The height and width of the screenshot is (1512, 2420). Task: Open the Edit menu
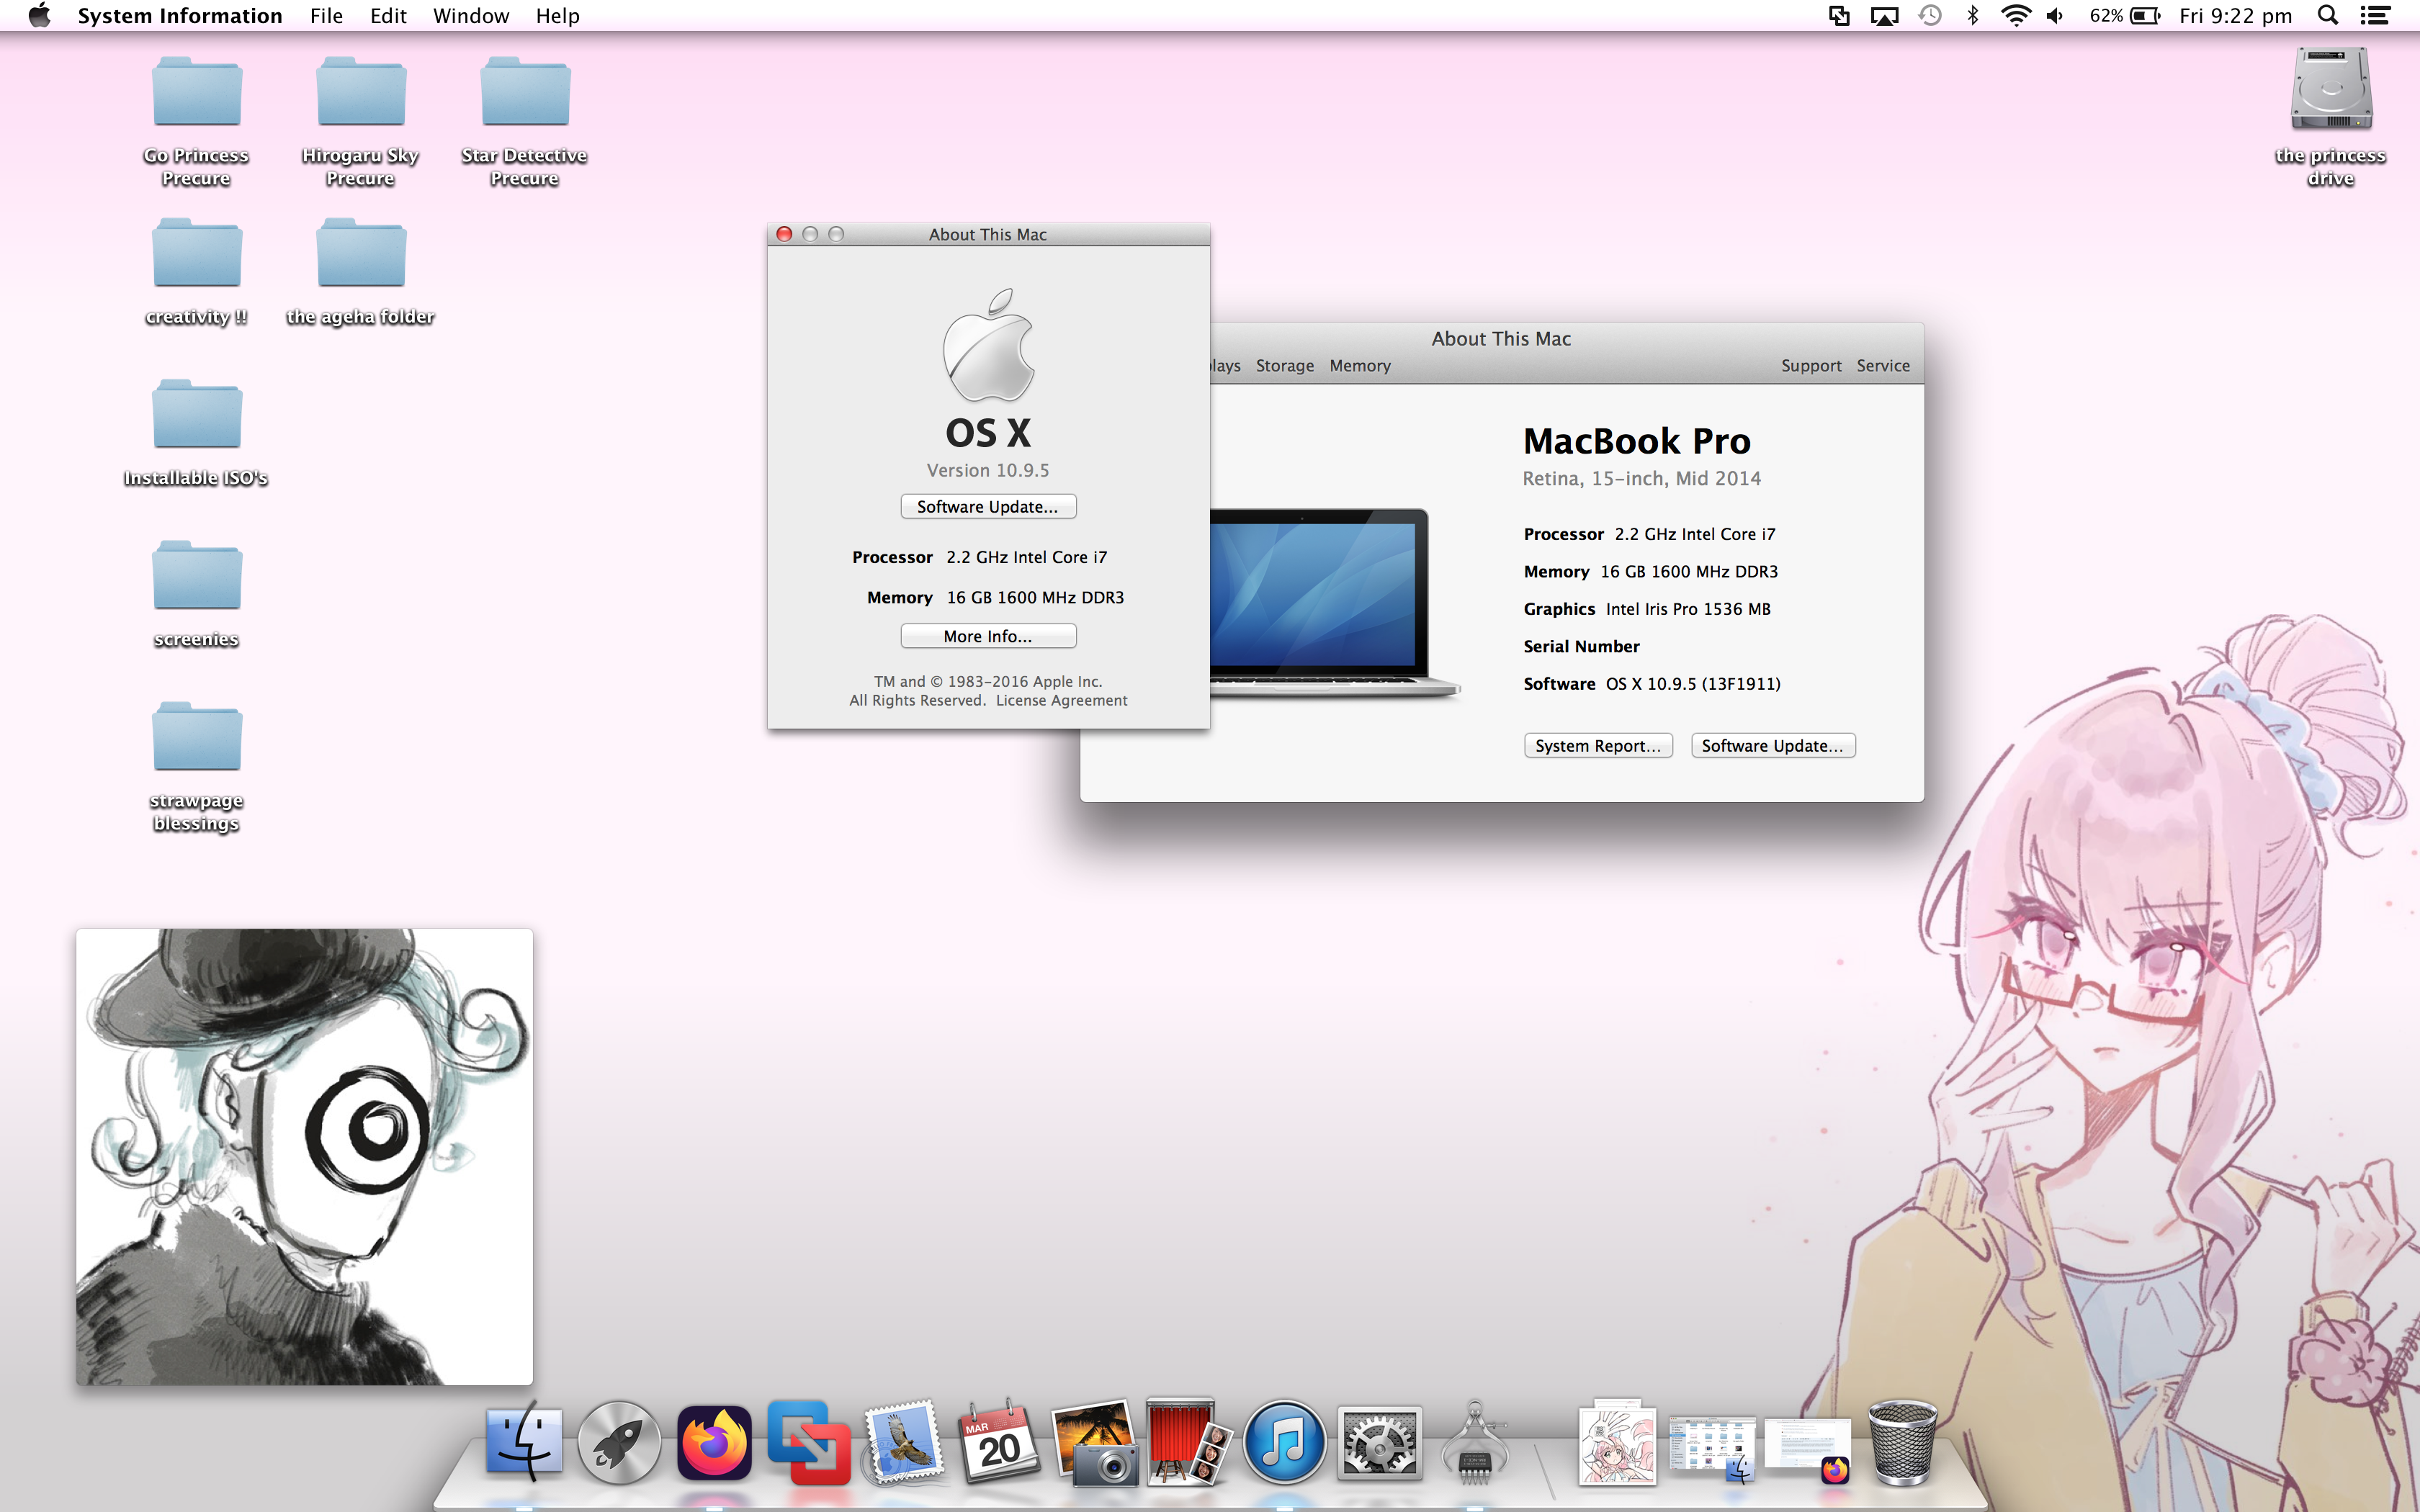click(x=388, y=16)
